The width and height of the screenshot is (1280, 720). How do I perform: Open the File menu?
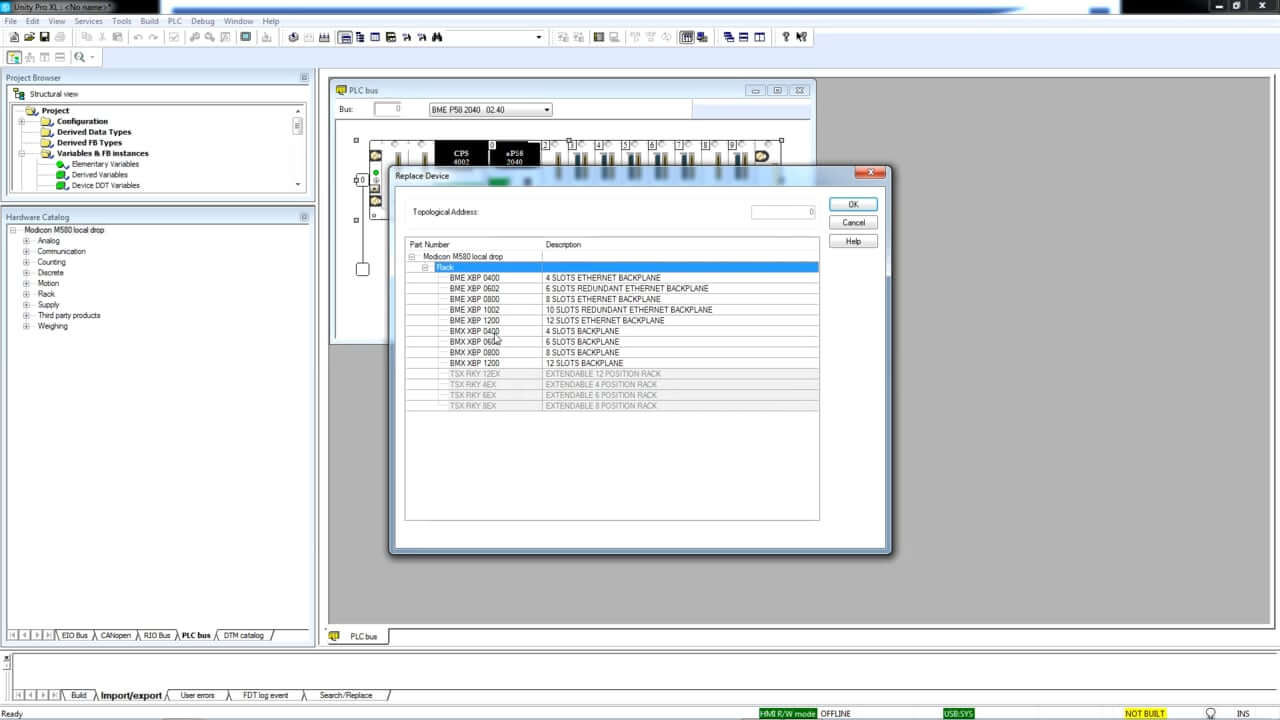point(11,21)
